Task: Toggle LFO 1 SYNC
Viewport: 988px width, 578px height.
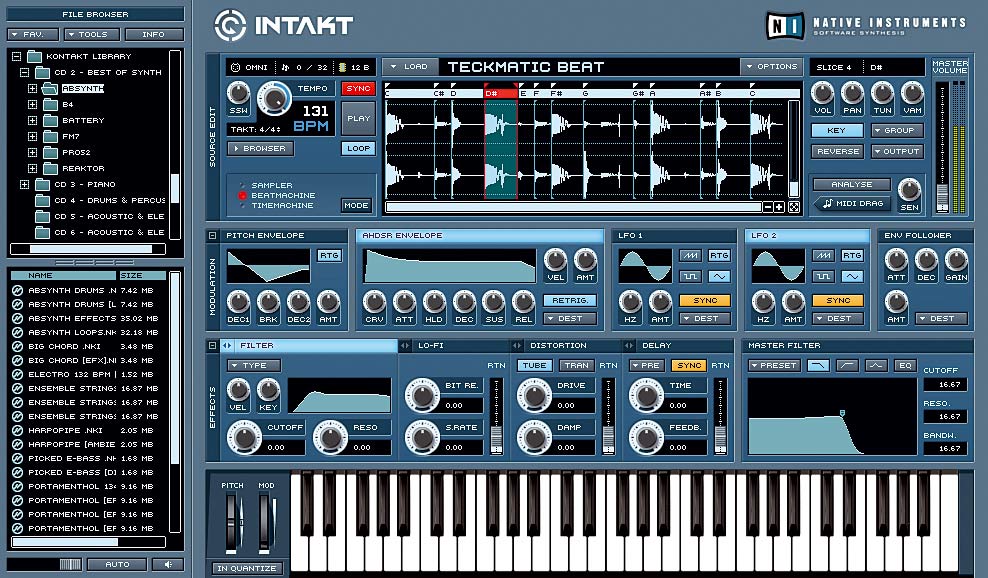Action: pos(705,301)
